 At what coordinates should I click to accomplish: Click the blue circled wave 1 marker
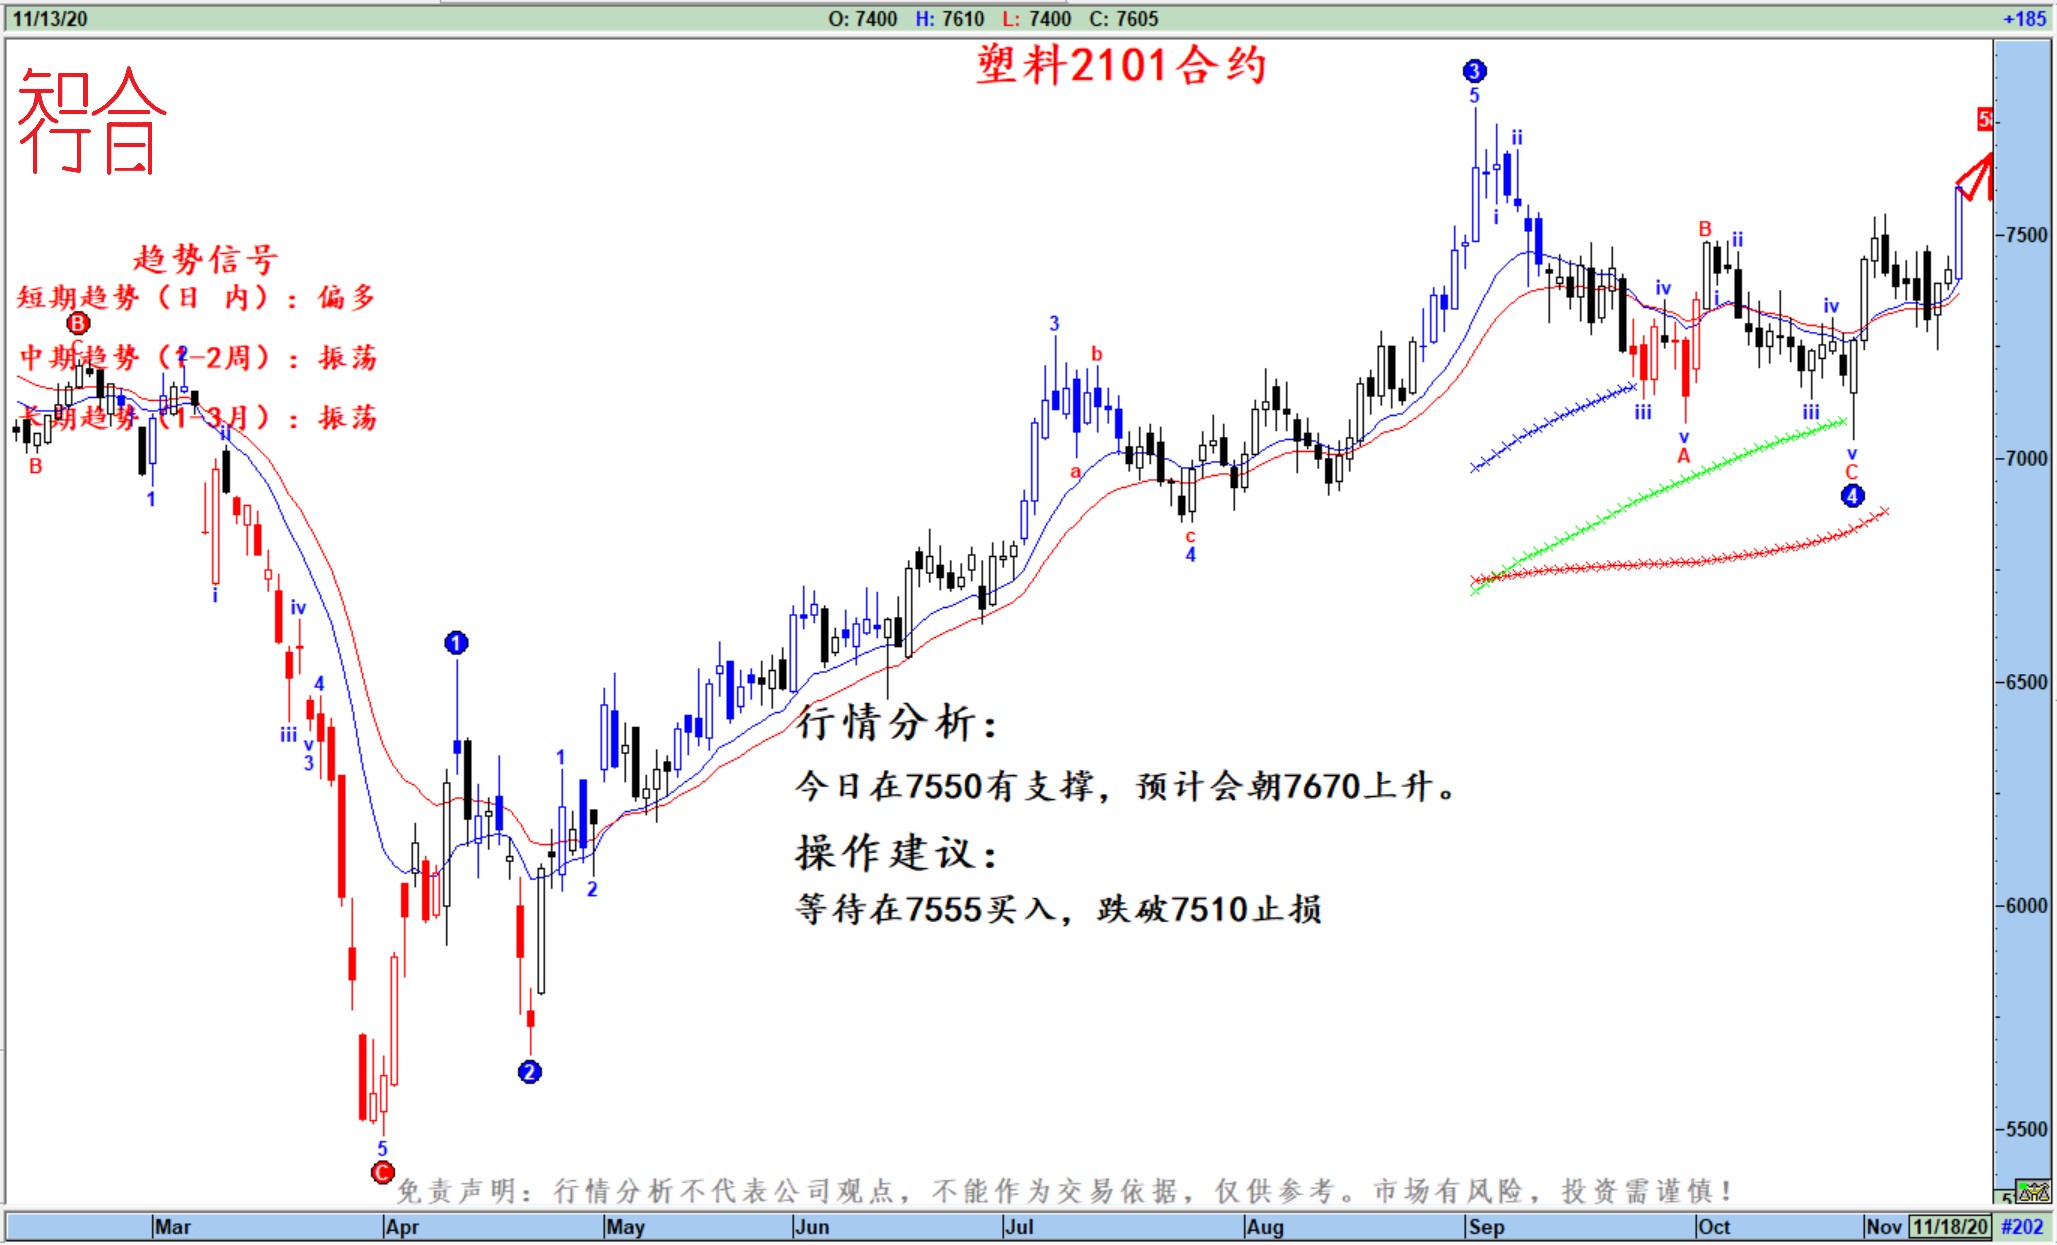coord(456,643)
